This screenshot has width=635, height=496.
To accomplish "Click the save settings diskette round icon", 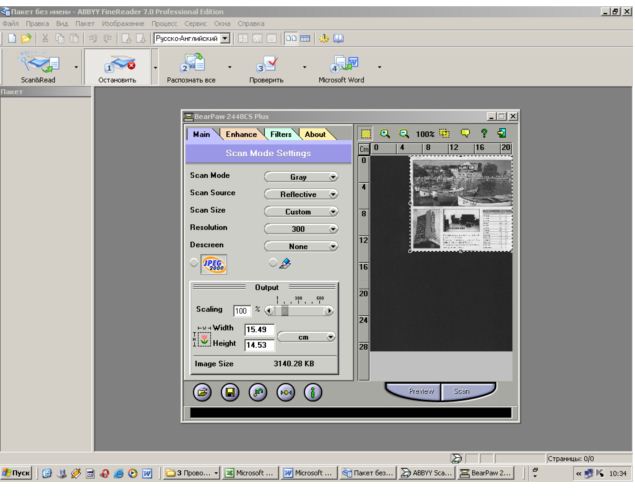I will click(x=230, y=392).
